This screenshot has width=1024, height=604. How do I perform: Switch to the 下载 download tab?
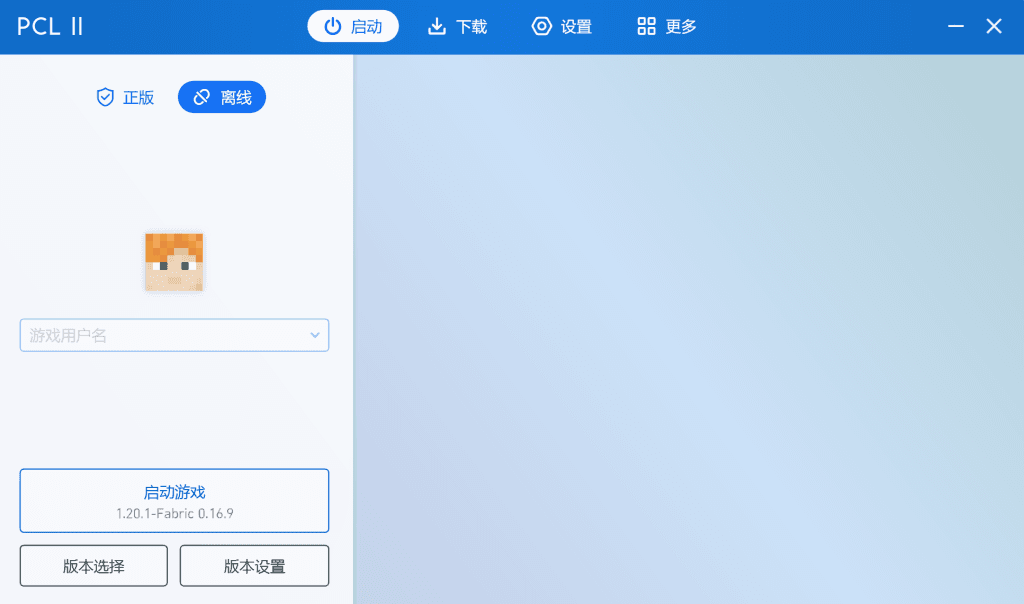click(457, 26)
